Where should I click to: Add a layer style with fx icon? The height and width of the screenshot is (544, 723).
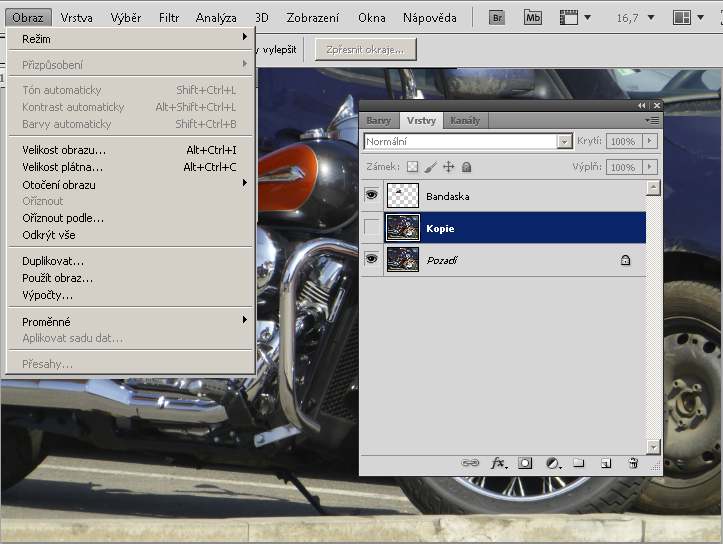pos(498,463)
